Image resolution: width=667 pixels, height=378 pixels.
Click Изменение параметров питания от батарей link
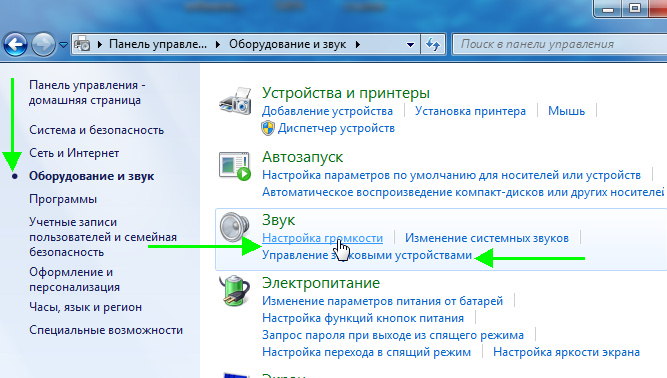coord(382,301)
